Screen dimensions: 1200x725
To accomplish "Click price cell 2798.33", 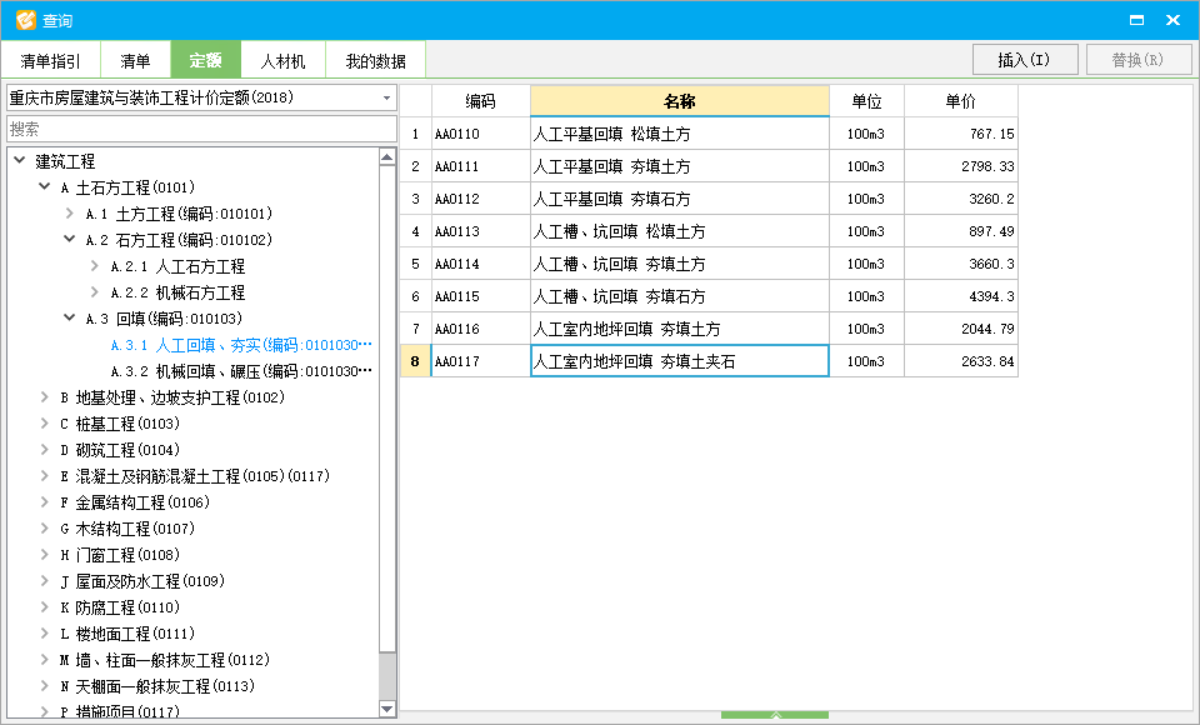I will coord(961,166).
